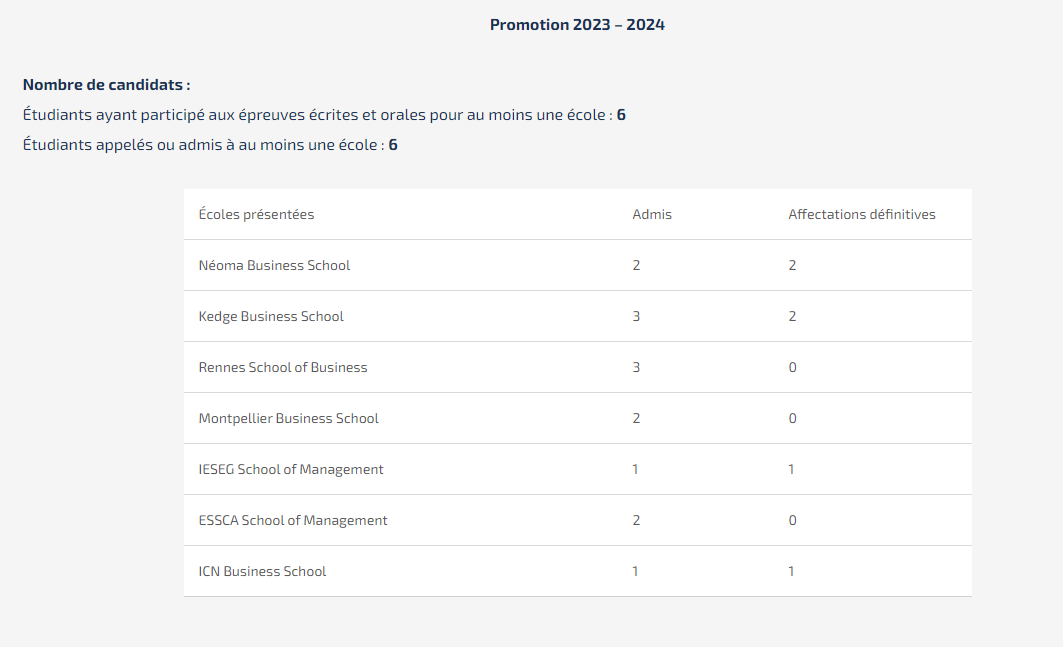Click Affectations définitives value for Montpellier
Viewport: 1063px width, 647px height.
(793, 418)
